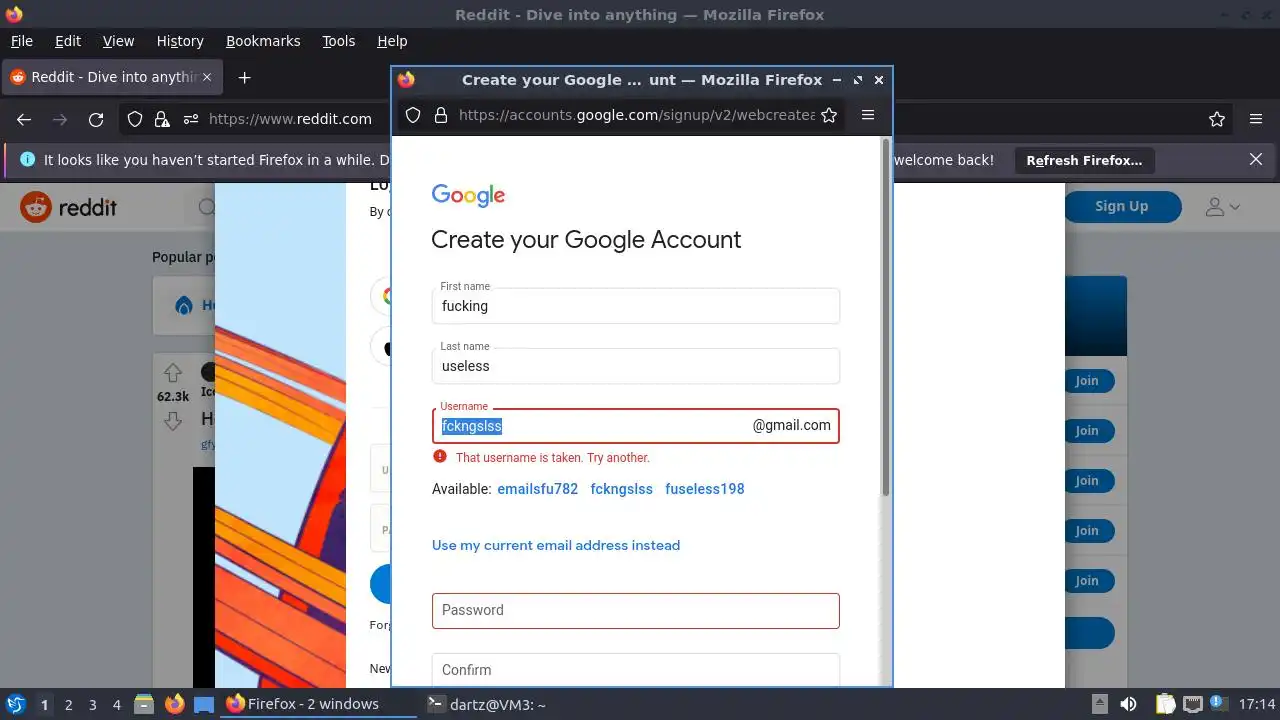The image size is (1280, 720).
Task: Close the Reddit tab
Action: click(x=207, y=77)
